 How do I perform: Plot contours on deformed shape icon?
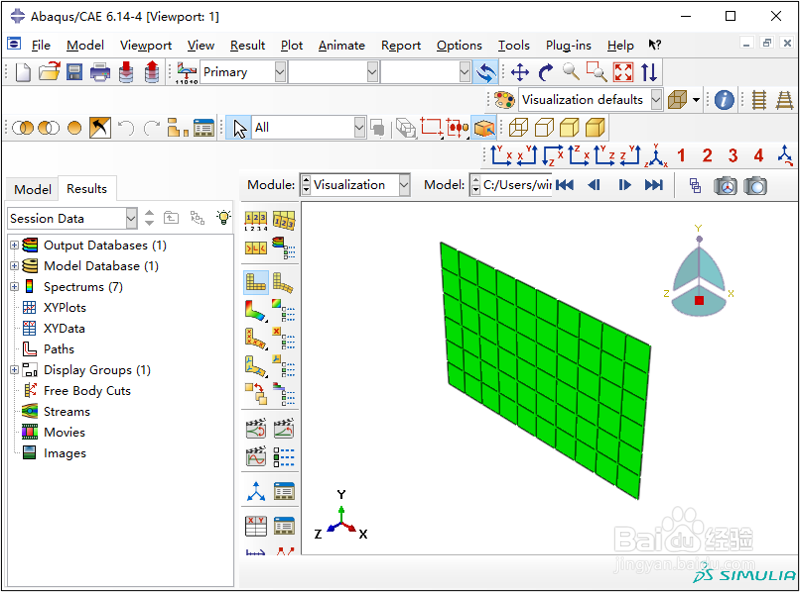tap(256, 310)
